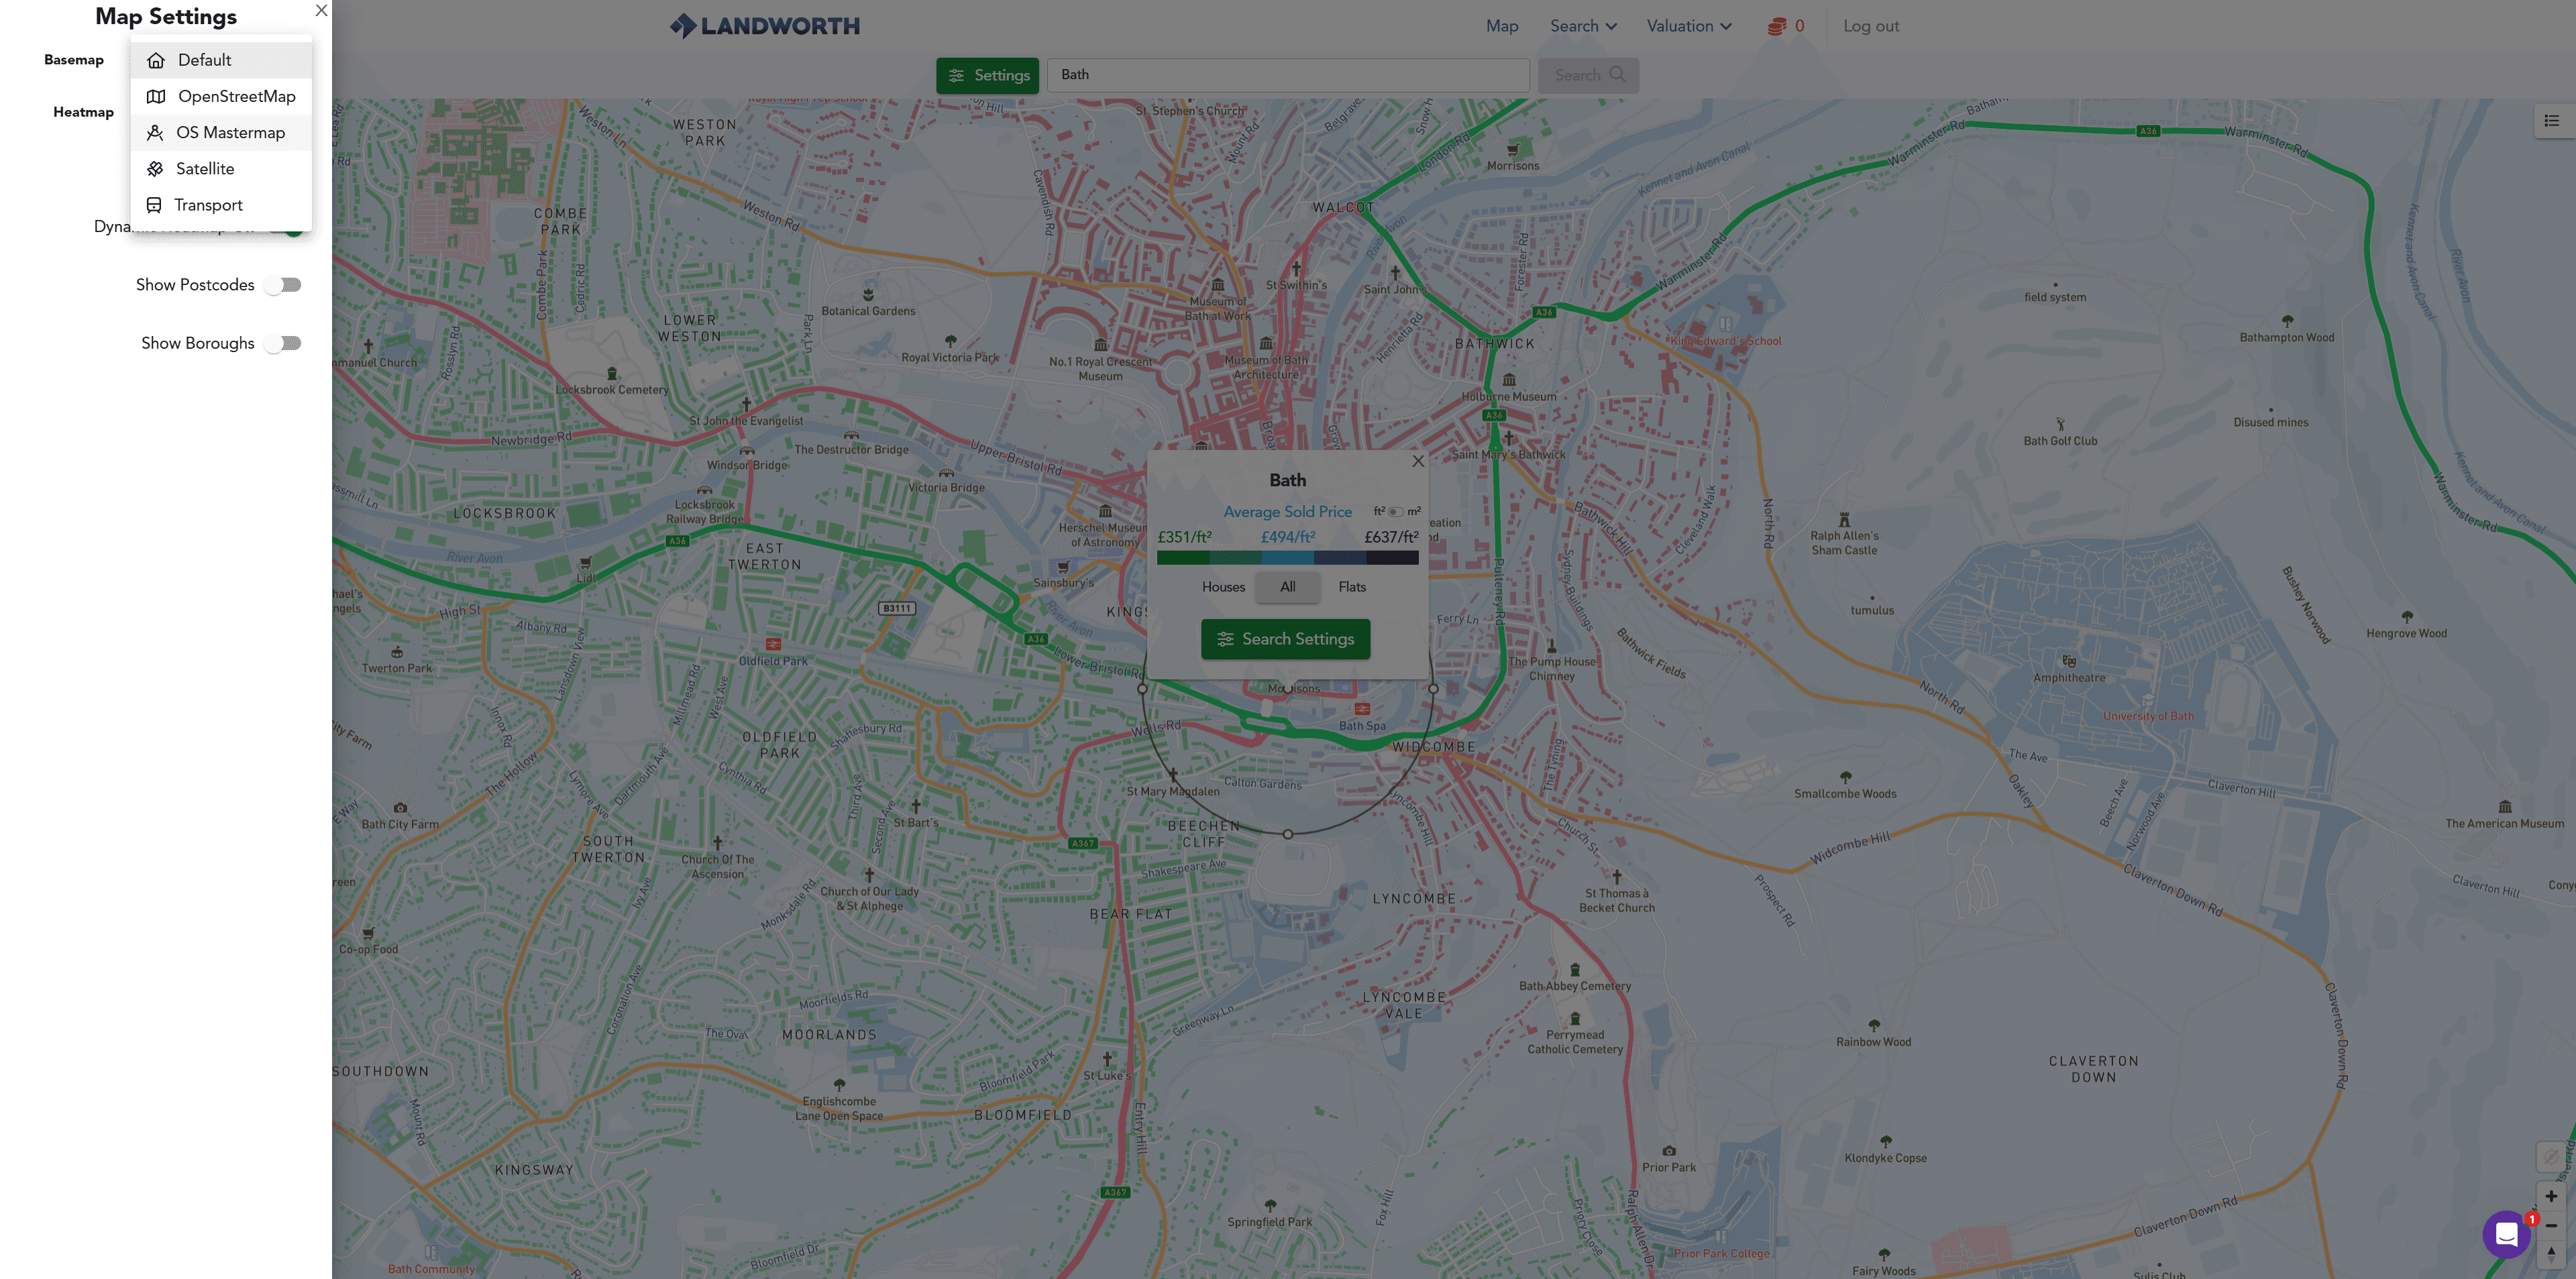Close the Map Settings panel
The height and width of the screenshot is (1279, 2576).
[x=321, y=11]
